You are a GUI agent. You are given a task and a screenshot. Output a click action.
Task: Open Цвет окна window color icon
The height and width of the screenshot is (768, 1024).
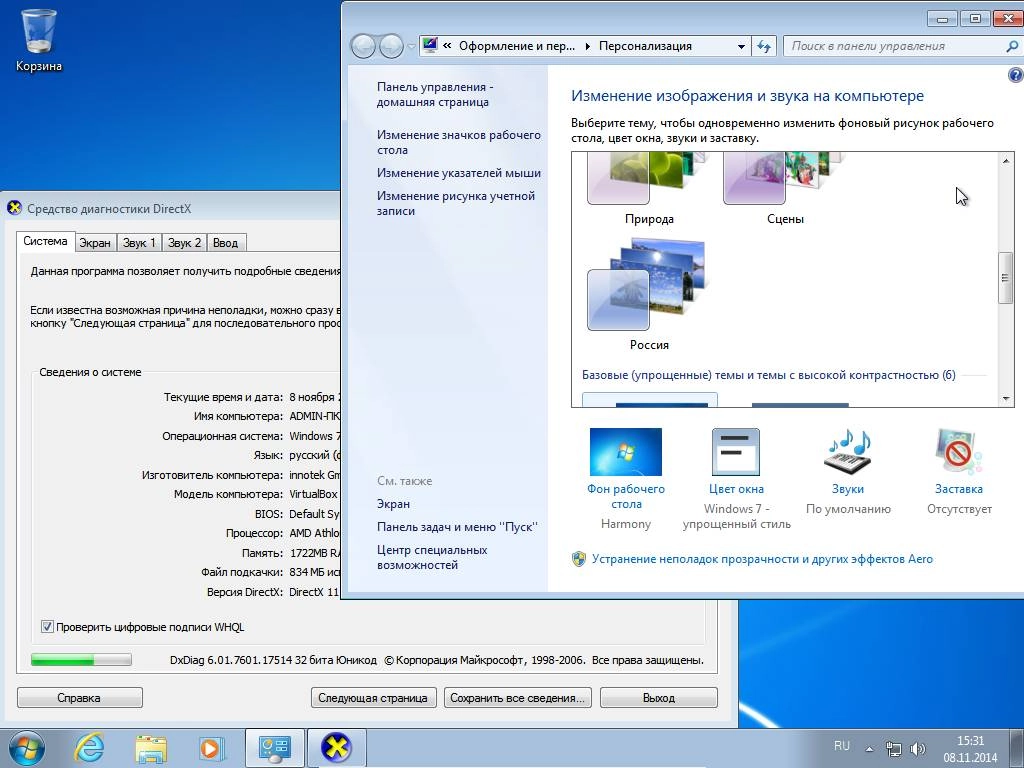click(735, 452)
